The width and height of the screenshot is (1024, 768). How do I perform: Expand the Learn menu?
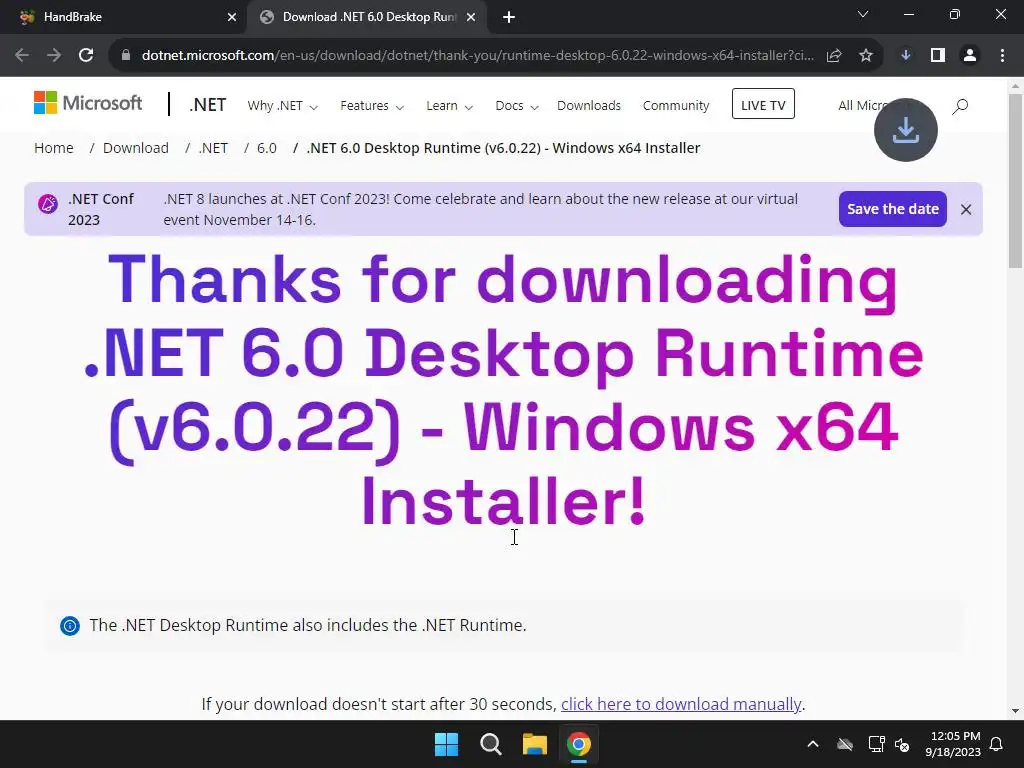click(449, 106)
